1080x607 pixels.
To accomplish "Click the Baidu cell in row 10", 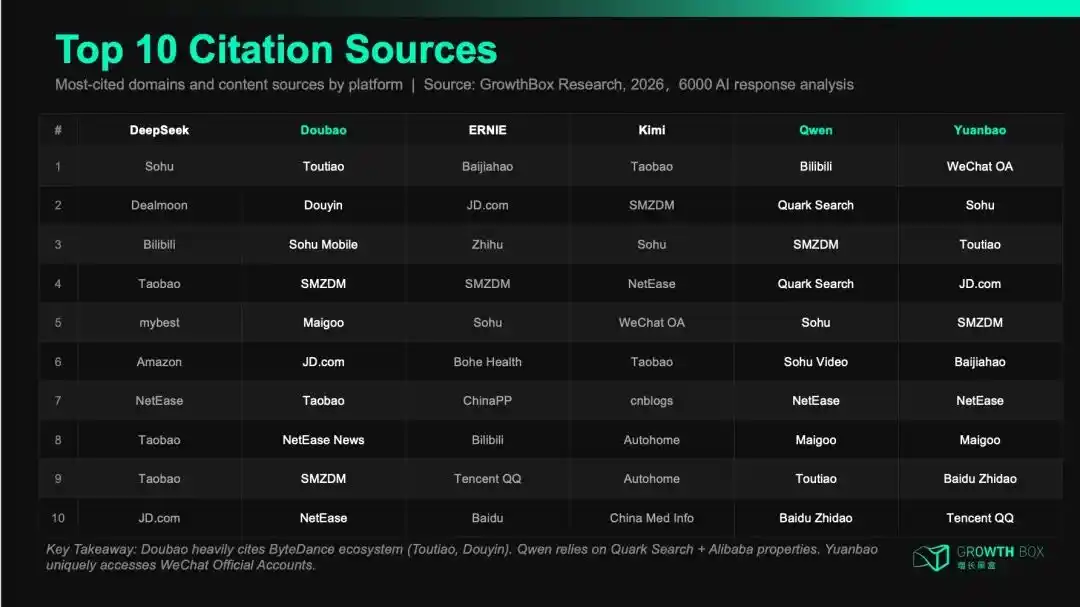I will [488, 518].
